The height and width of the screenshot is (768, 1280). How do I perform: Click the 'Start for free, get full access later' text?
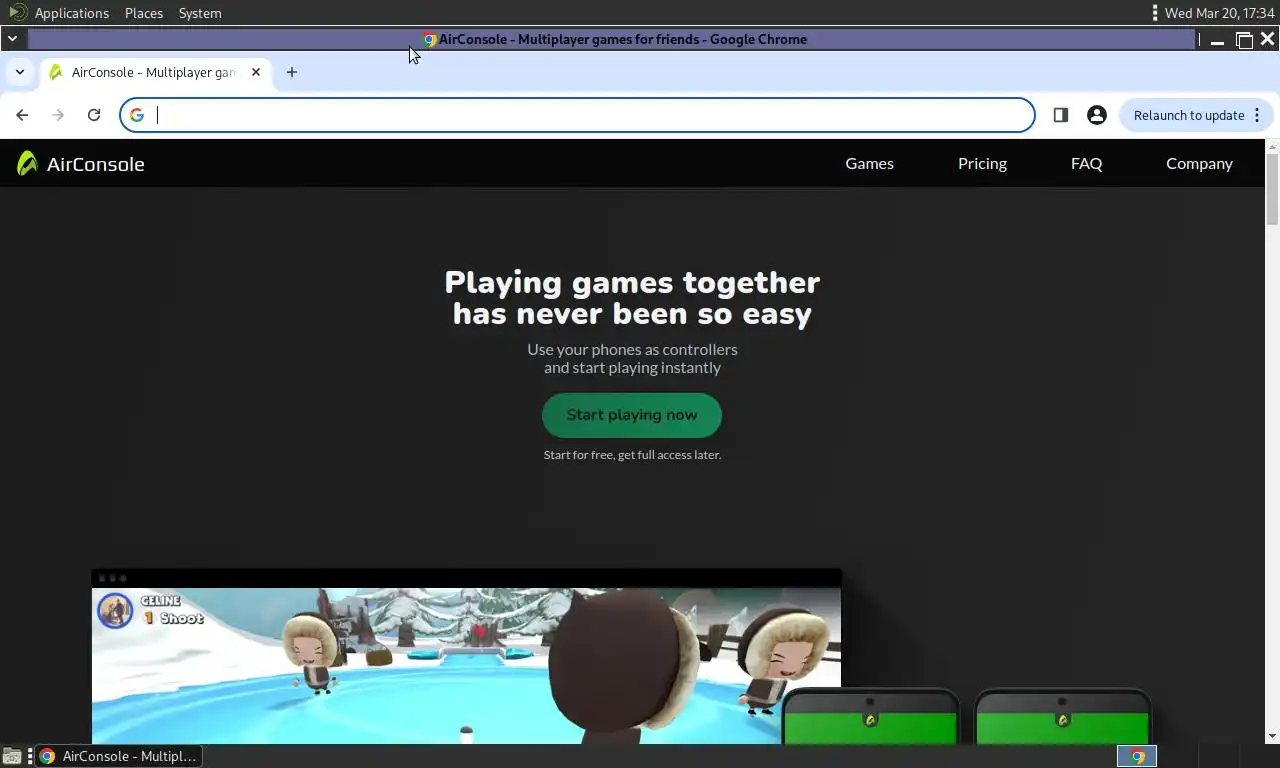coord(632,455)
